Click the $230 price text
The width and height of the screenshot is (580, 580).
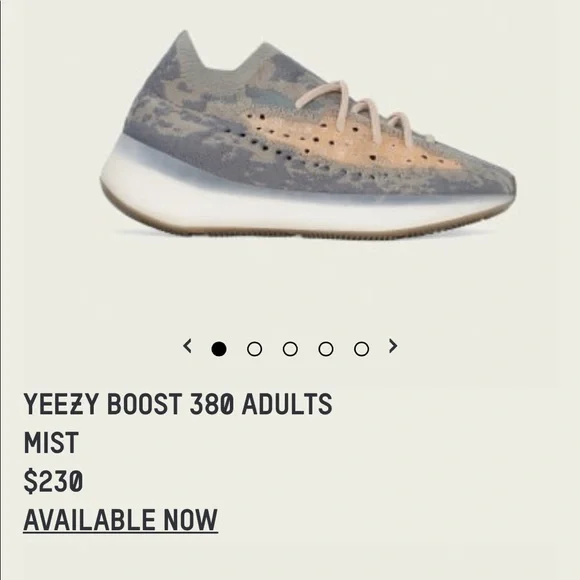click(53, 481)
